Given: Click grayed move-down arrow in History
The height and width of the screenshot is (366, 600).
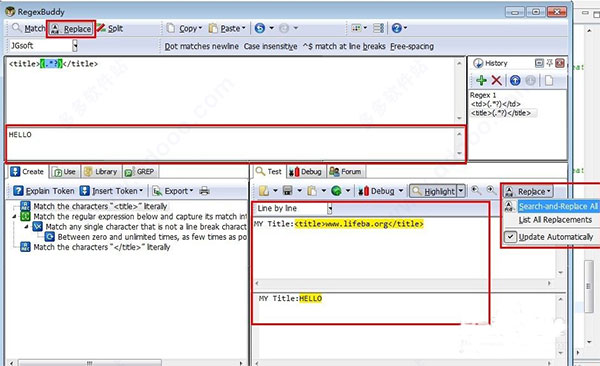Looking at the screenshot, I should point(530,80).
